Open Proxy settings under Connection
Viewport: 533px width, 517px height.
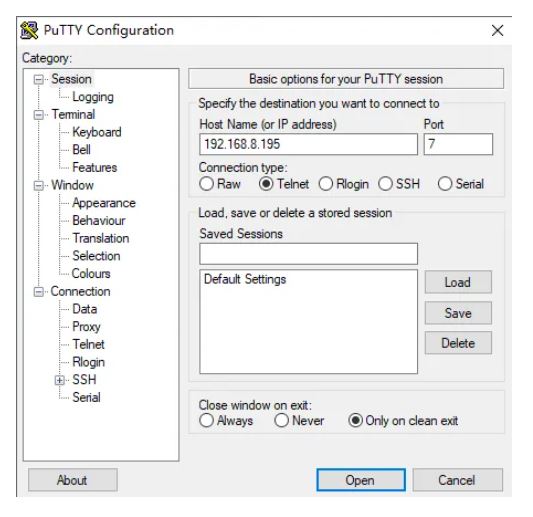(x=86, y=327)
